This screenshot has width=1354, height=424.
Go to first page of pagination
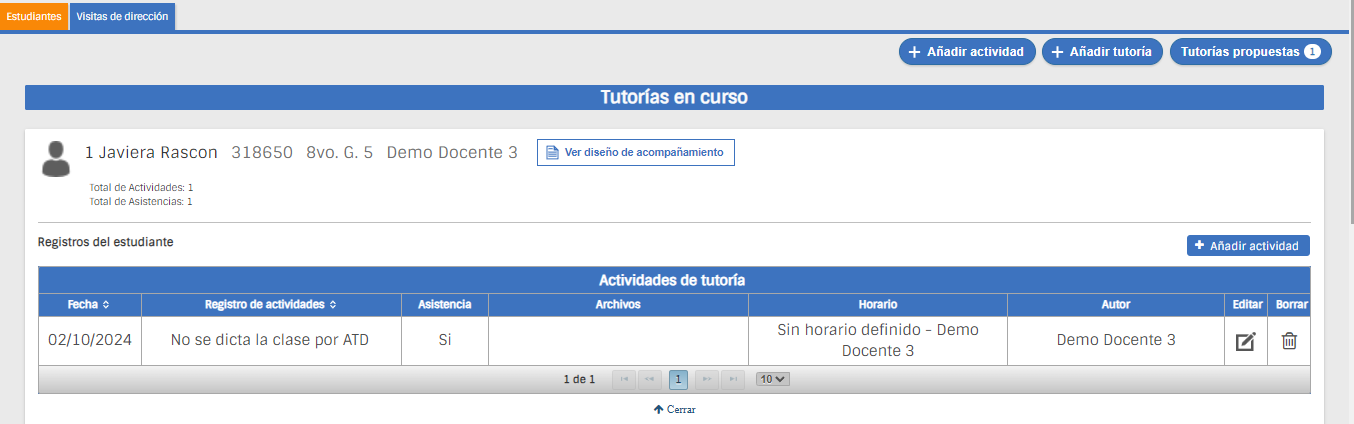623,379
